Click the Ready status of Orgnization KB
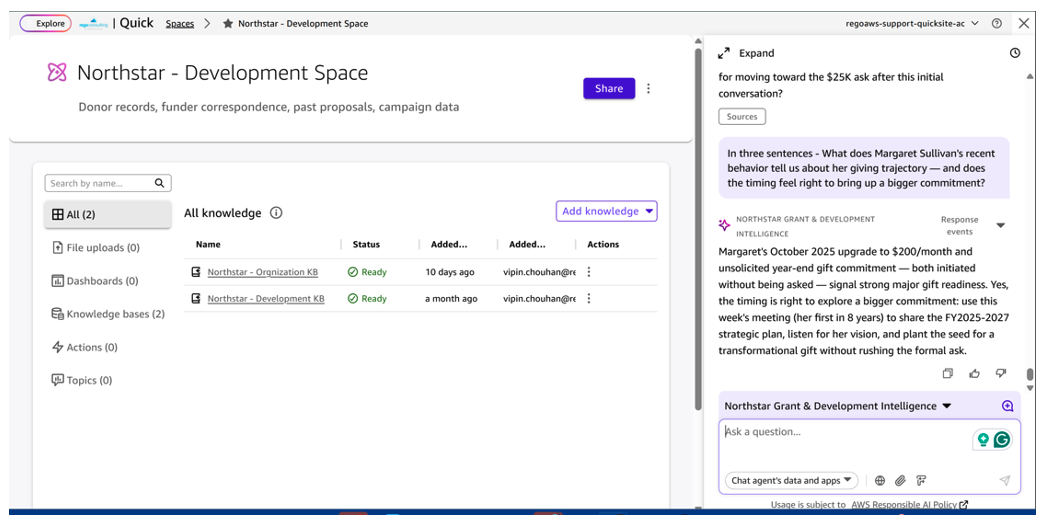 tap(367, 272)
